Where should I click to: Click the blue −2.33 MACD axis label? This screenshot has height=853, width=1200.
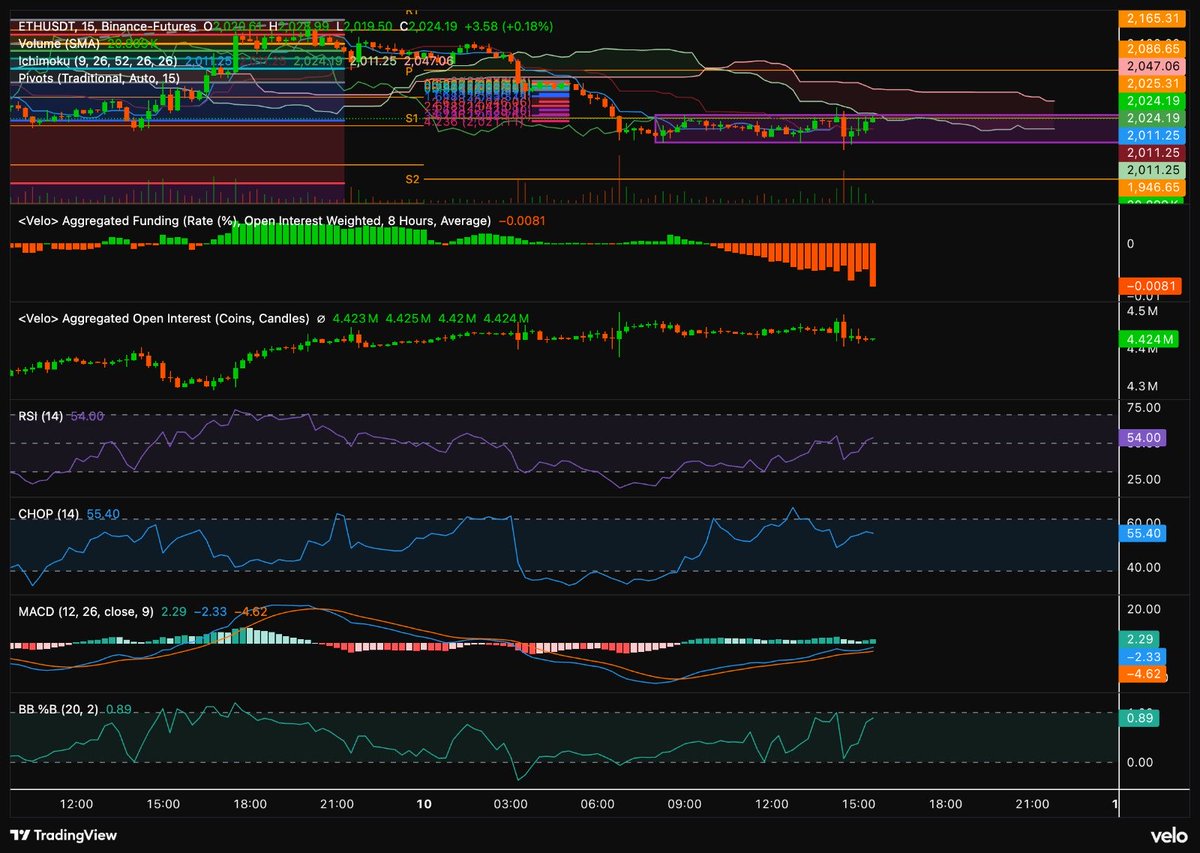tap(1143, 656)
